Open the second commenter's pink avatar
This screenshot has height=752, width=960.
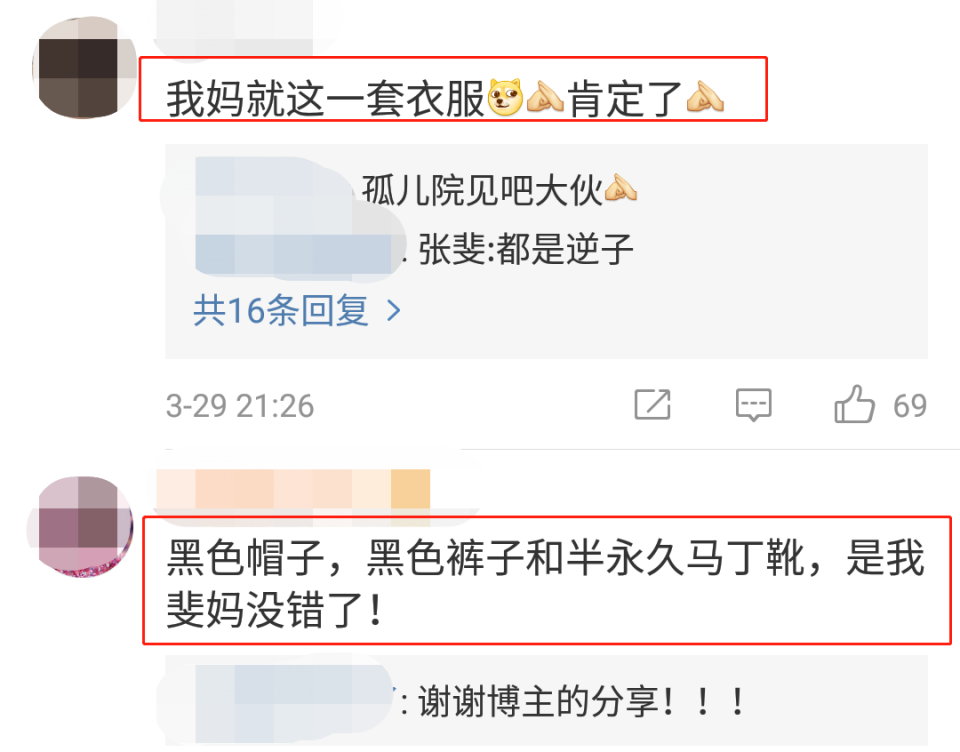click(x=80, y=527)
